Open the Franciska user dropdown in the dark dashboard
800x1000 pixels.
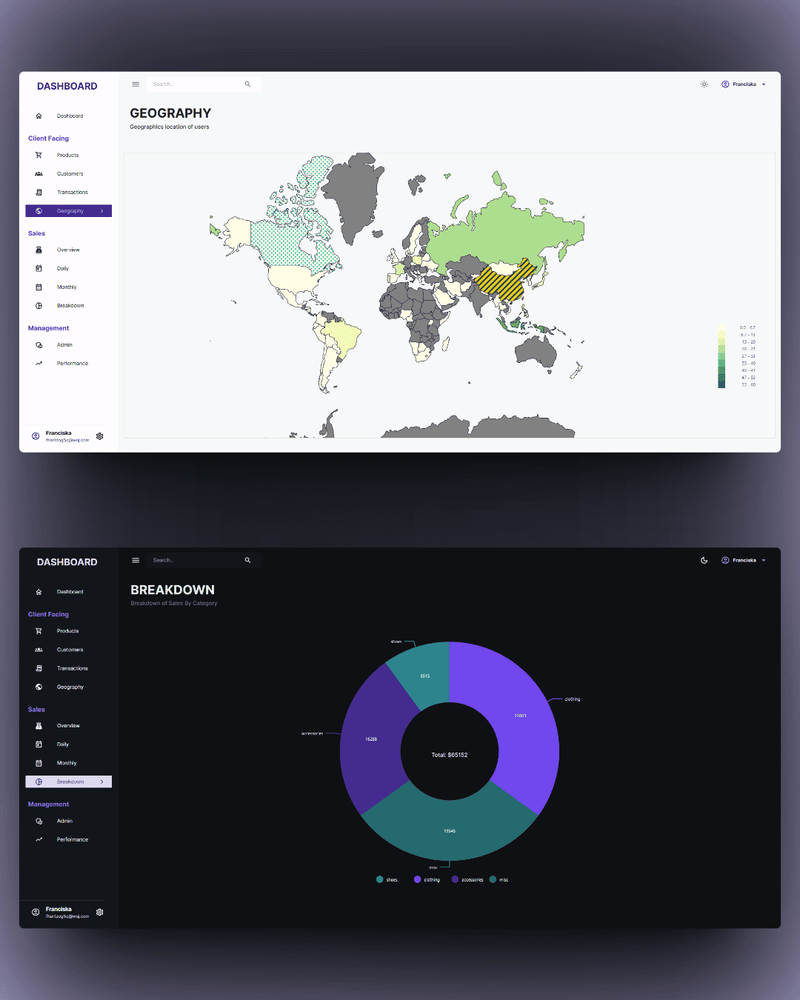coord(743,560)
